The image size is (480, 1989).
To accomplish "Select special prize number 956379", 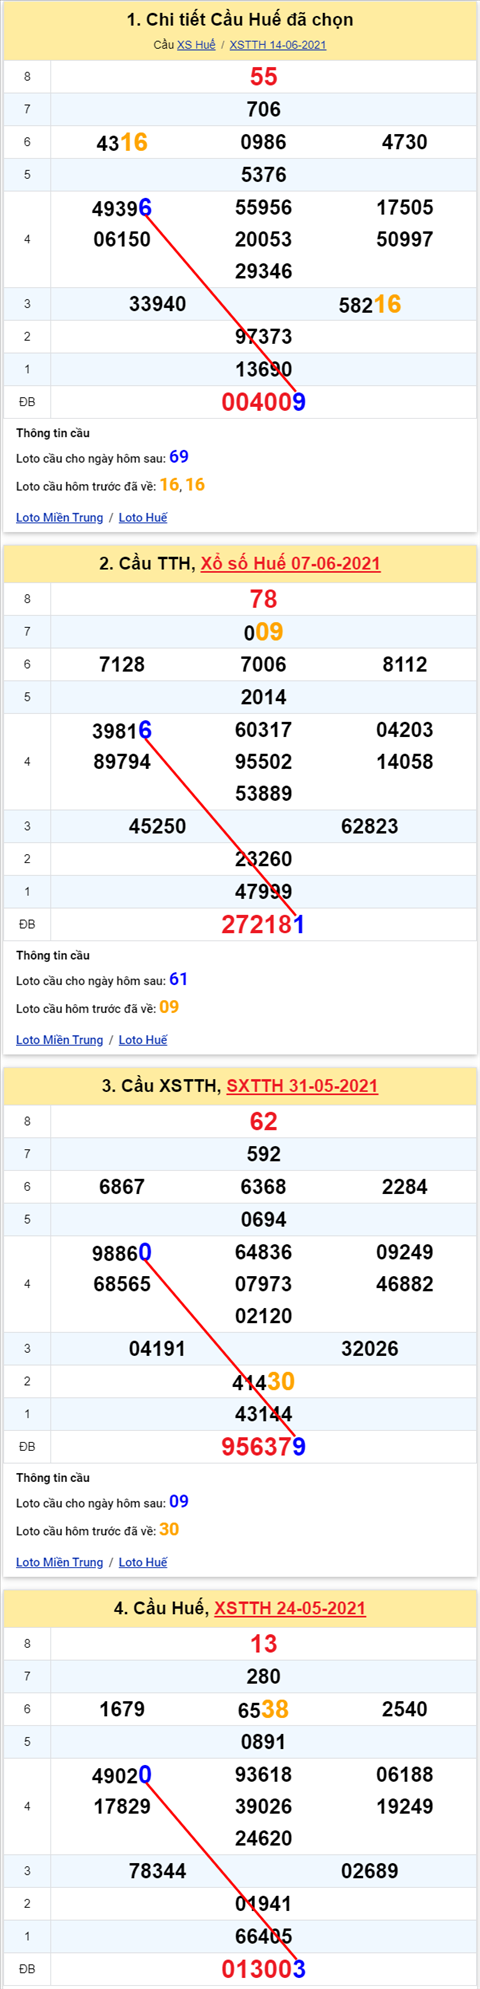I will [x=264, y=1446].
